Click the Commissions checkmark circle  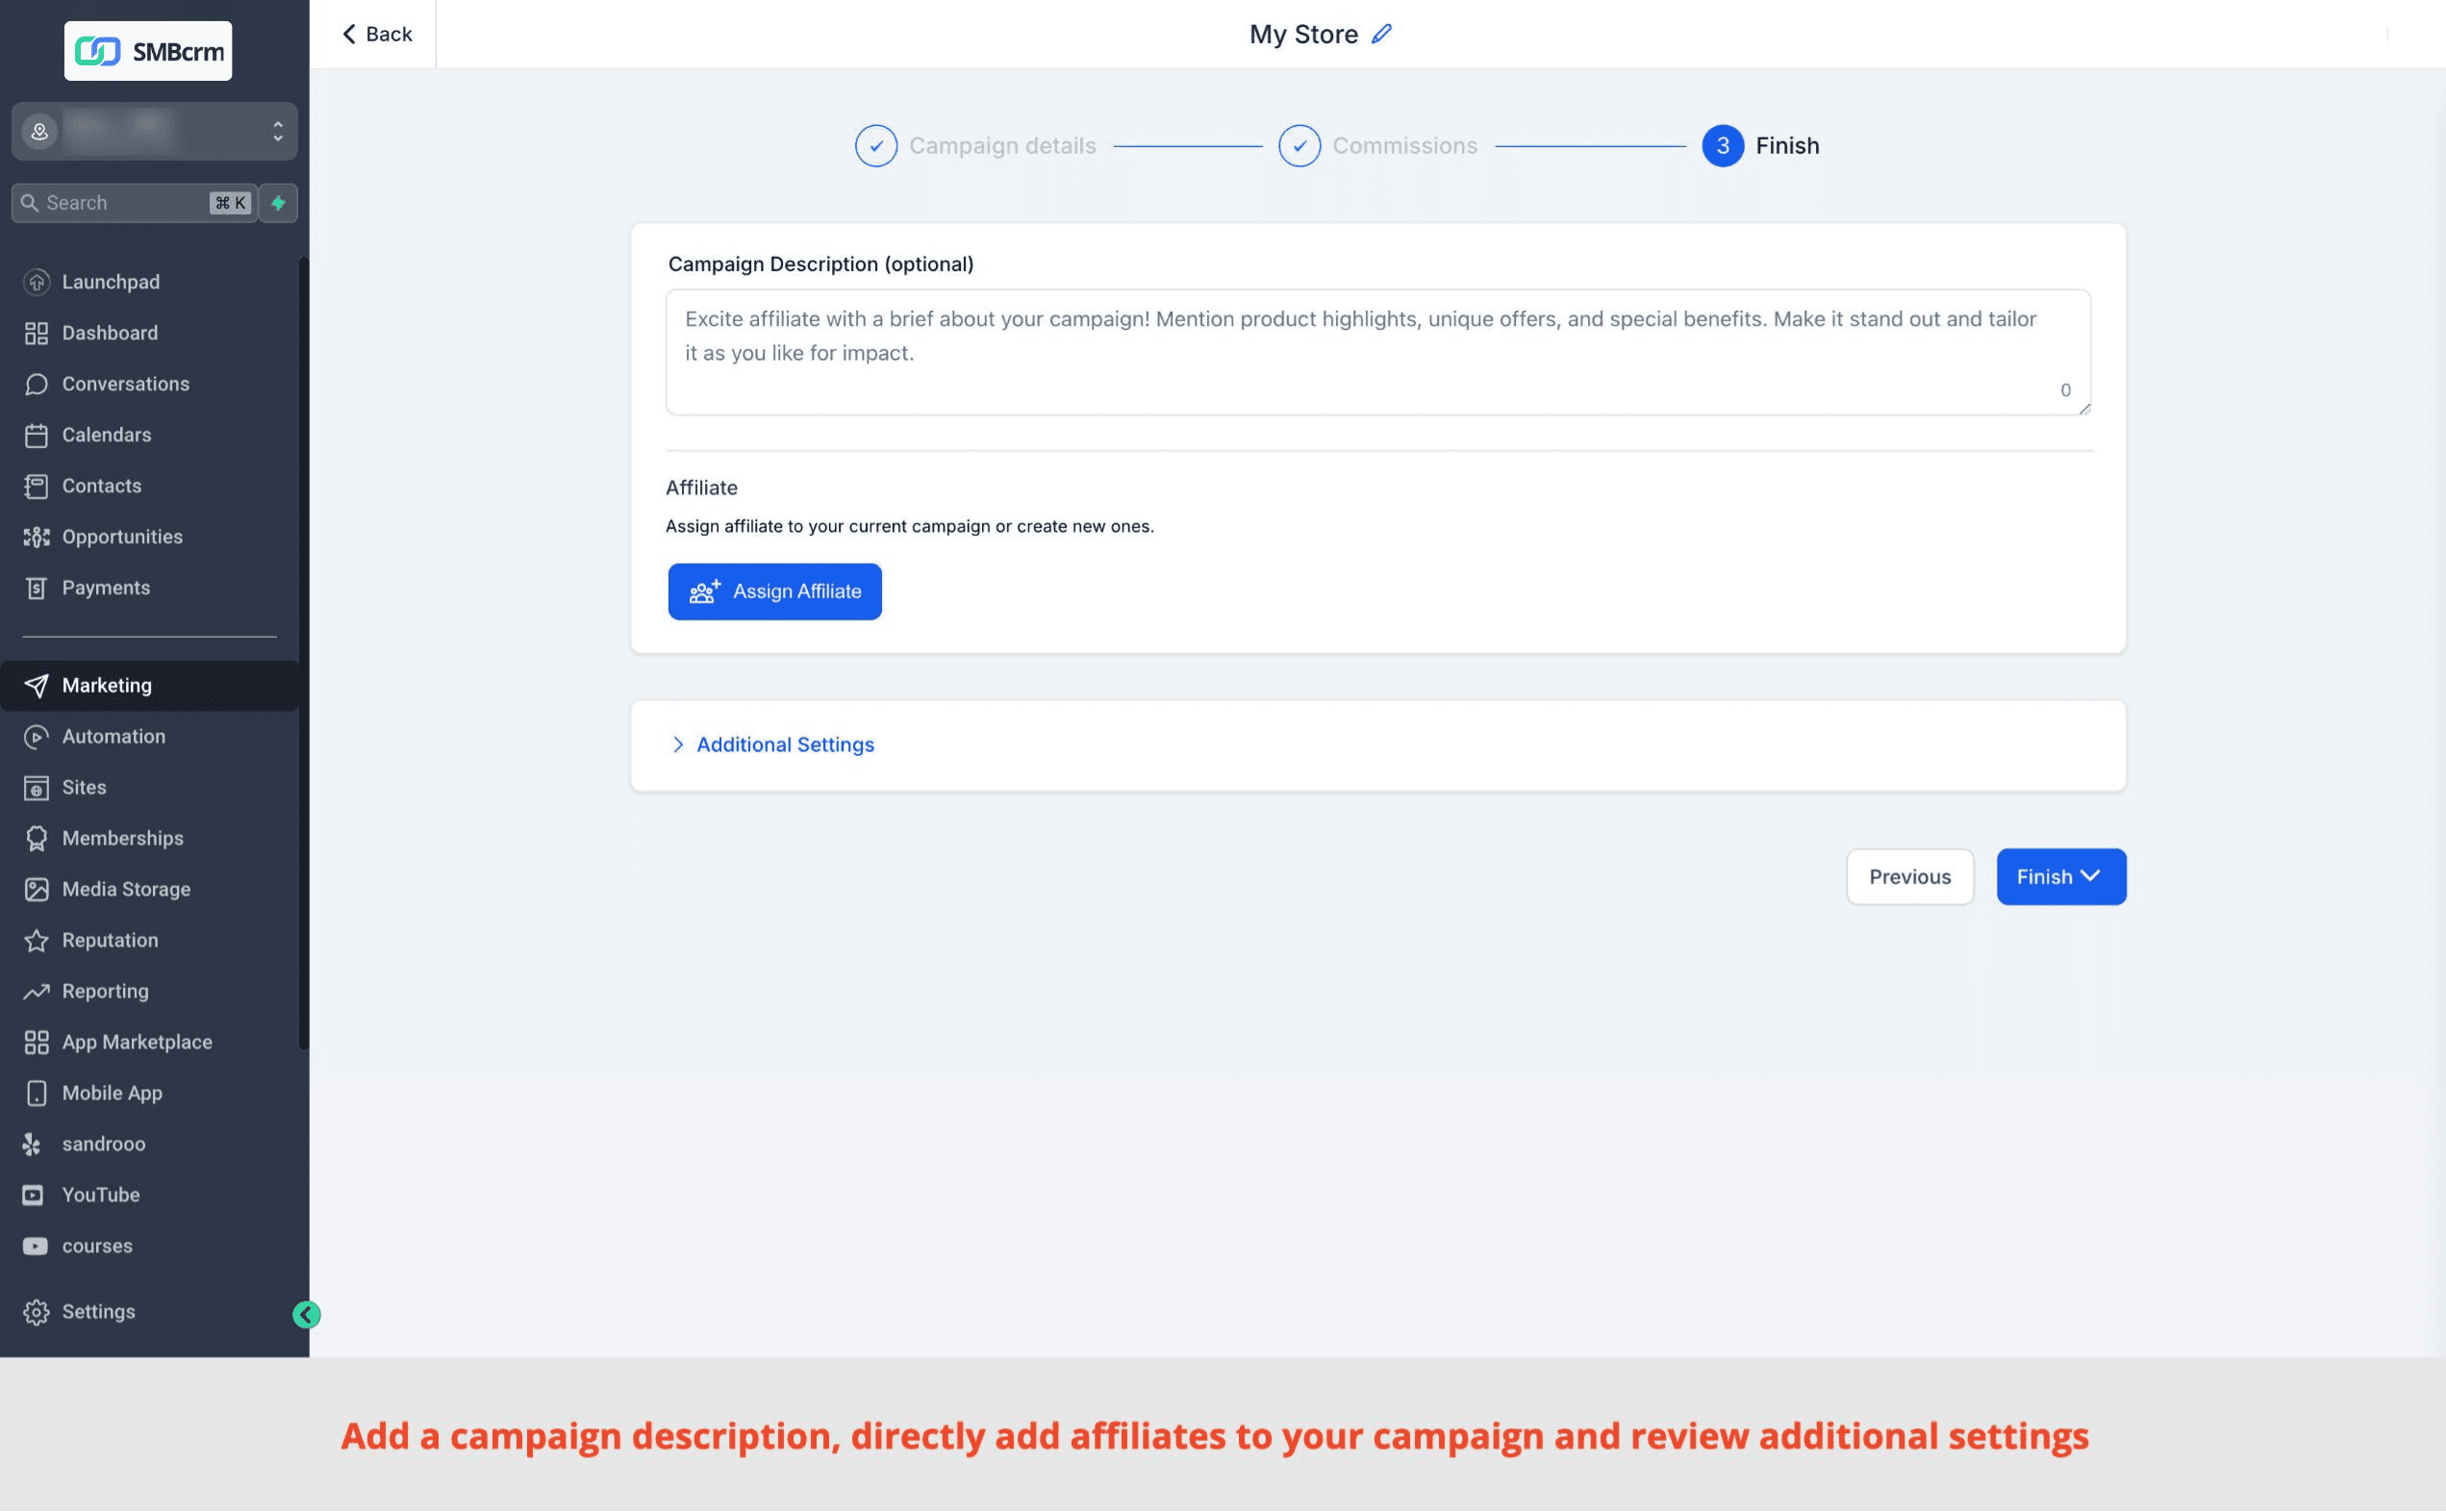click(x=1299, y=146)
